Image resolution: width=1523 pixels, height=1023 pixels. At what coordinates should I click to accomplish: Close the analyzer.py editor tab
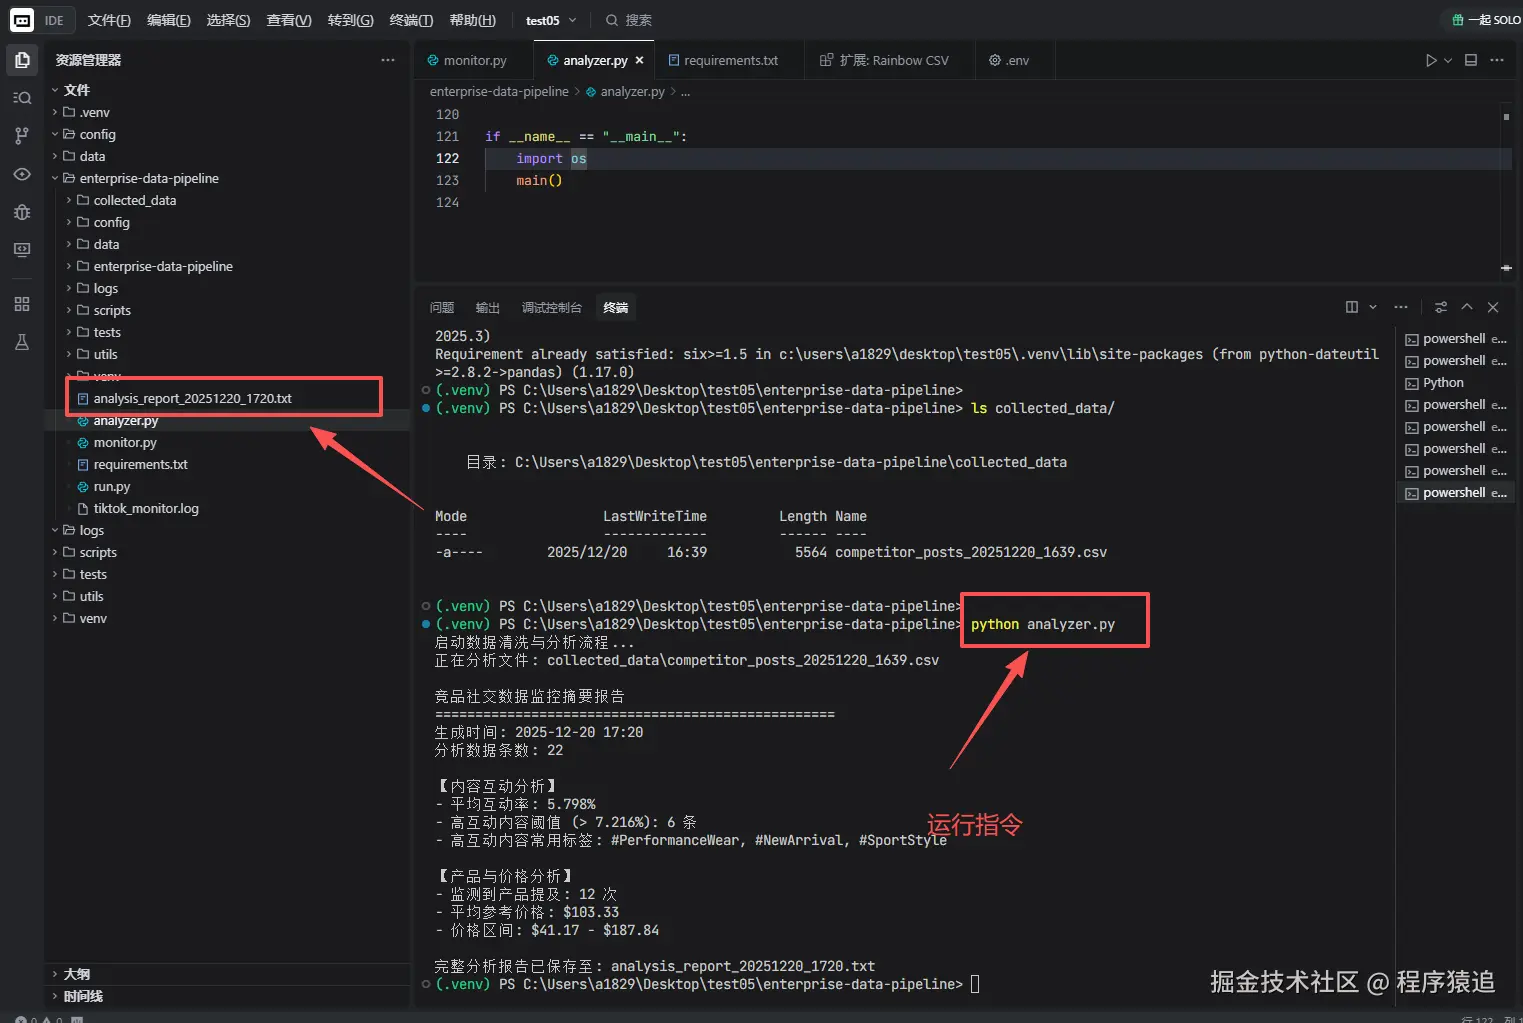coord(640,60)
